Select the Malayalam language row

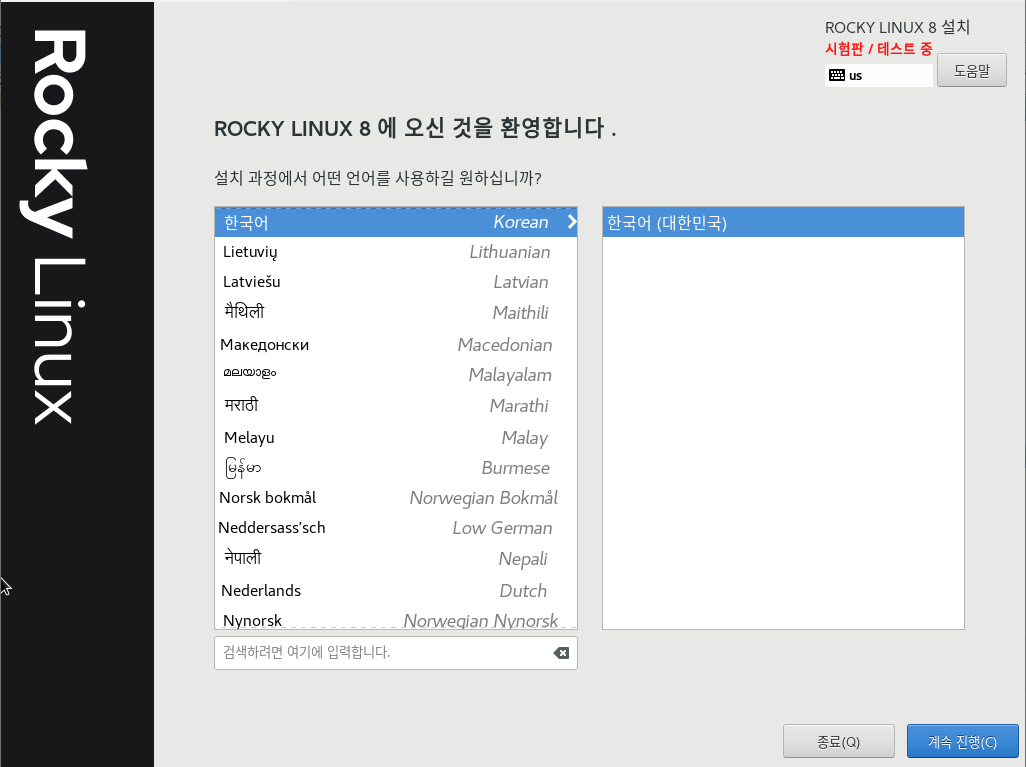click(x=395, y=375)
